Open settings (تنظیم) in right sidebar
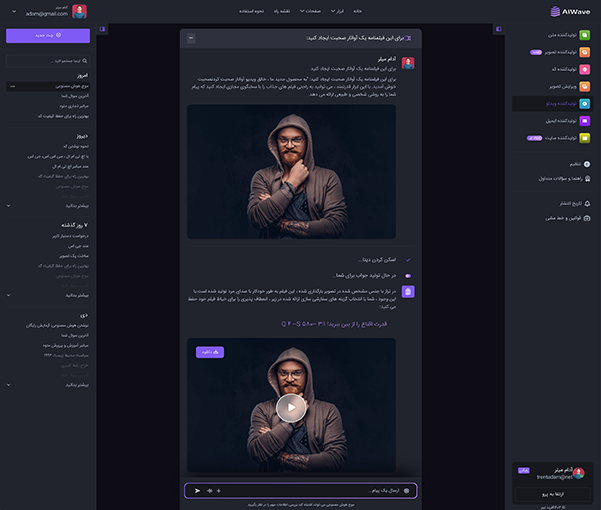The height and width of the screenshot is (510, 601). pos(580,164)
